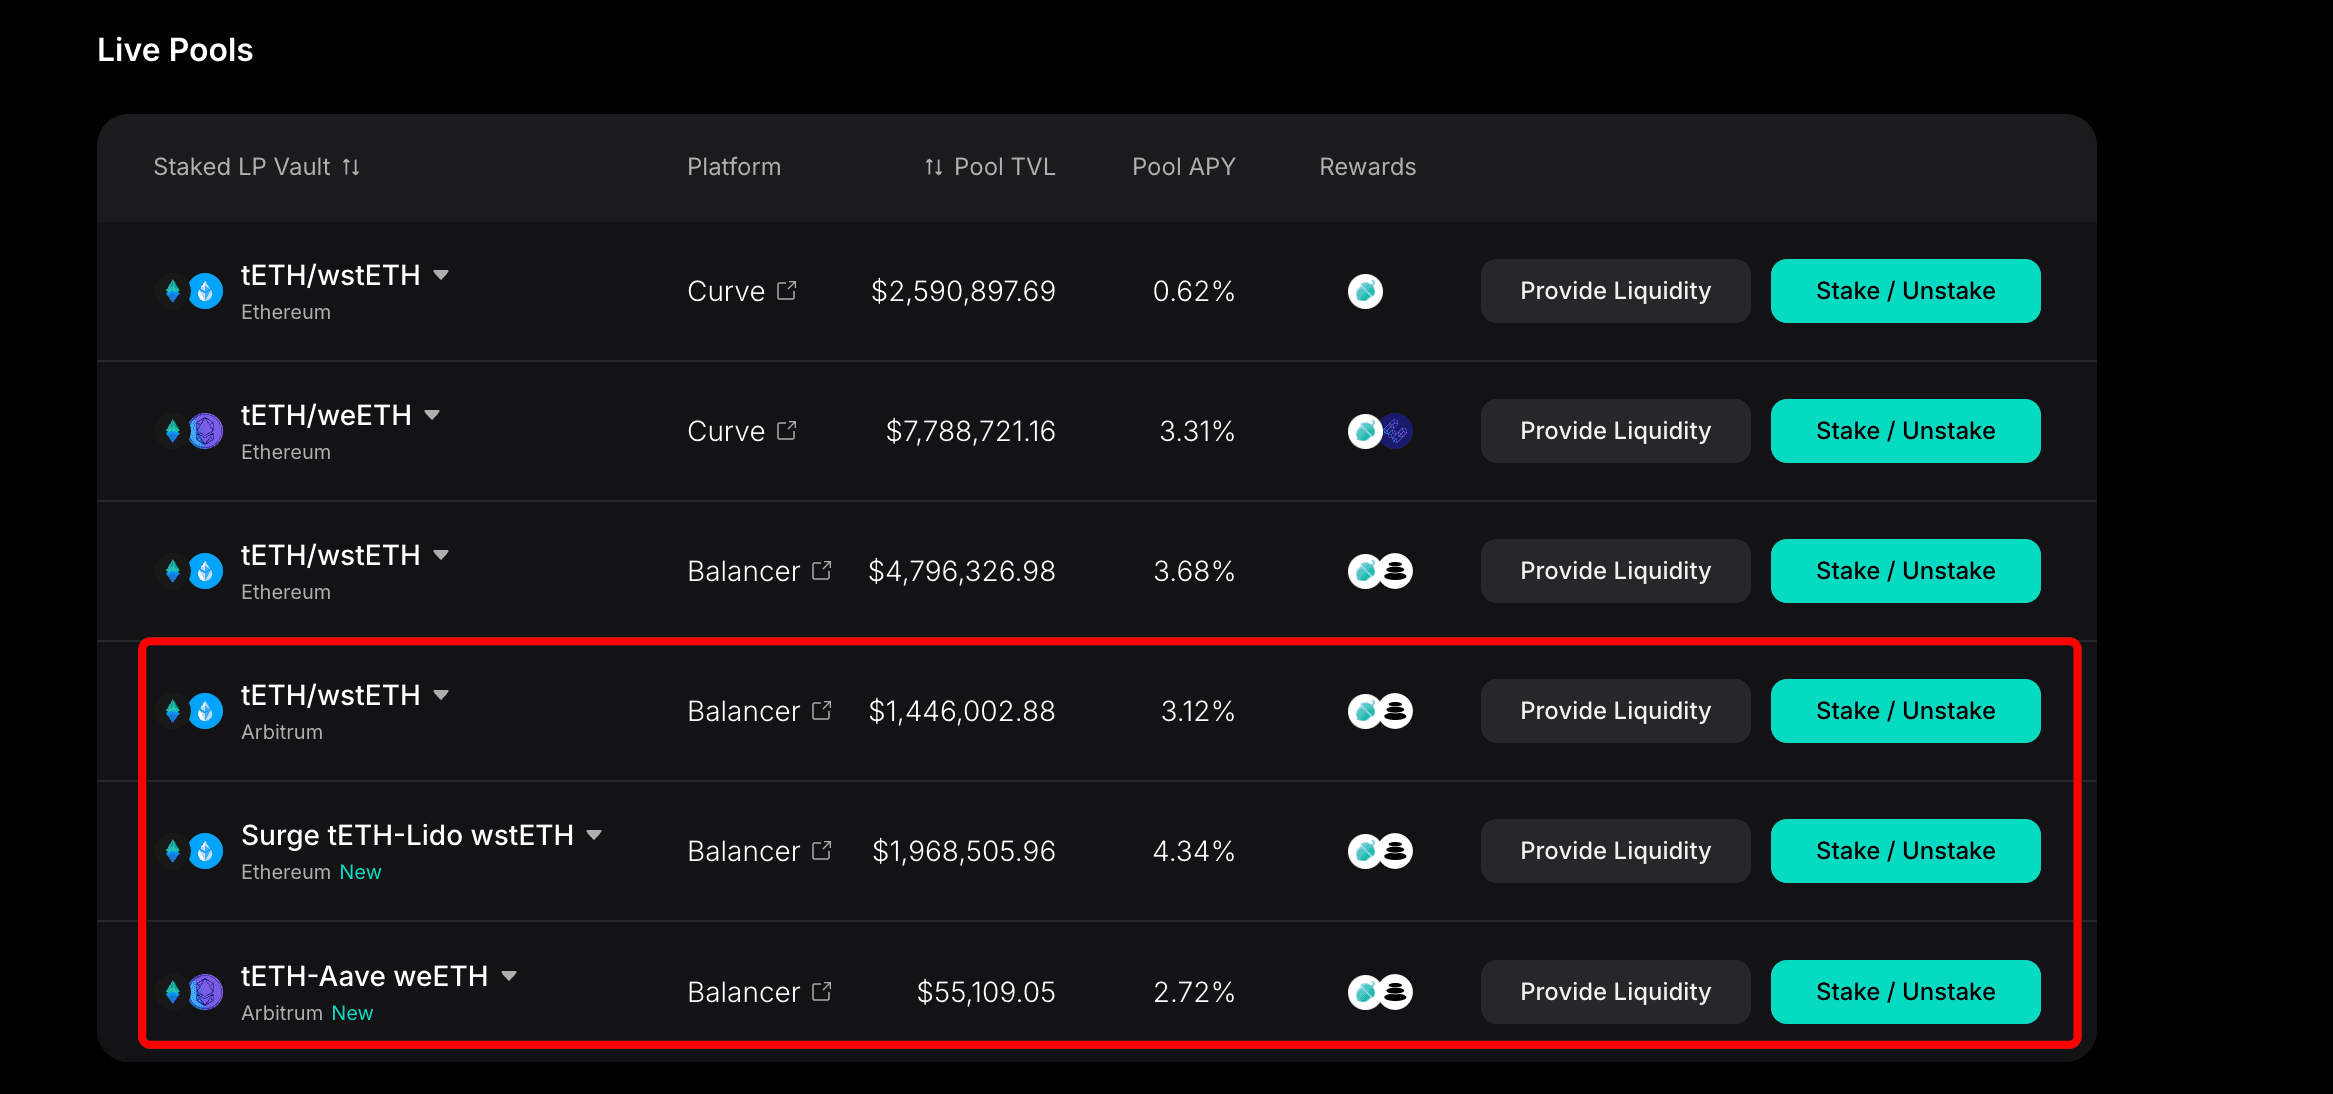Provide Liquidity for Surge tETH-Lido wstETH

1615,851
